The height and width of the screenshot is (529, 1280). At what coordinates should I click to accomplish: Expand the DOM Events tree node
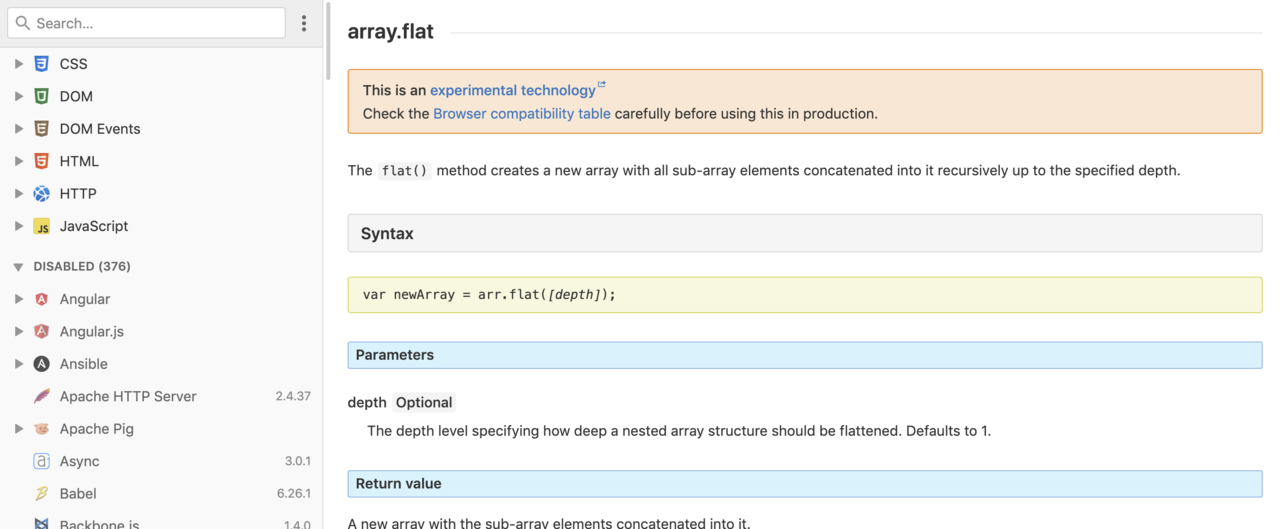coord(18,129)
